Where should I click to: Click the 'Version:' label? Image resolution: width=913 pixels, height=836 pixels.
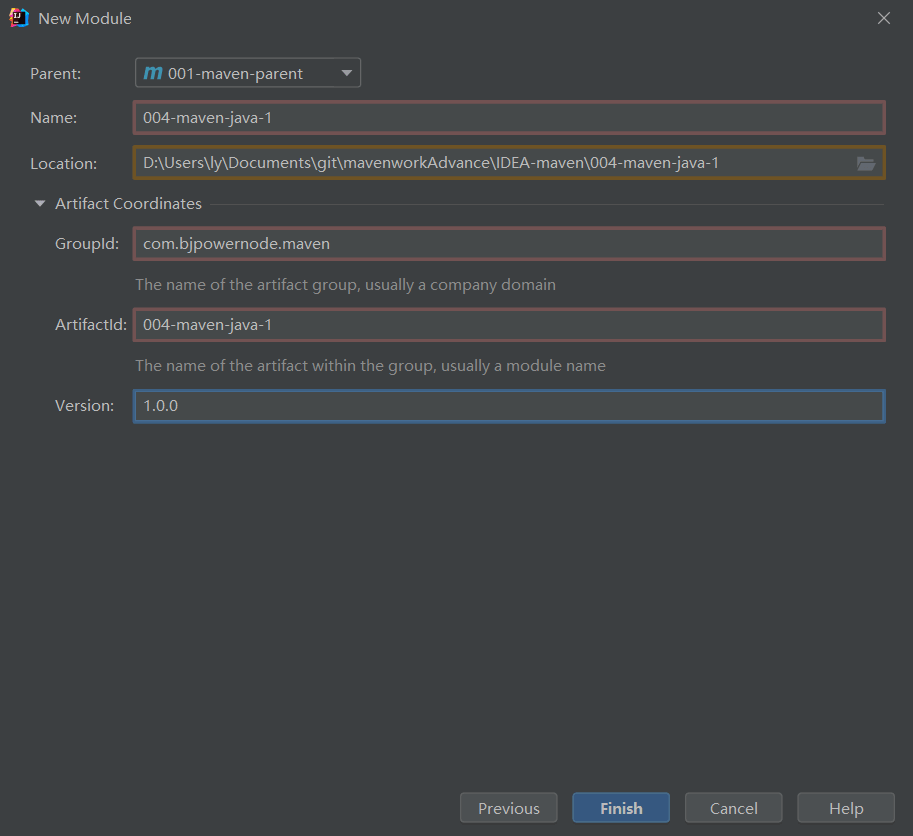(x=84, y=406)
